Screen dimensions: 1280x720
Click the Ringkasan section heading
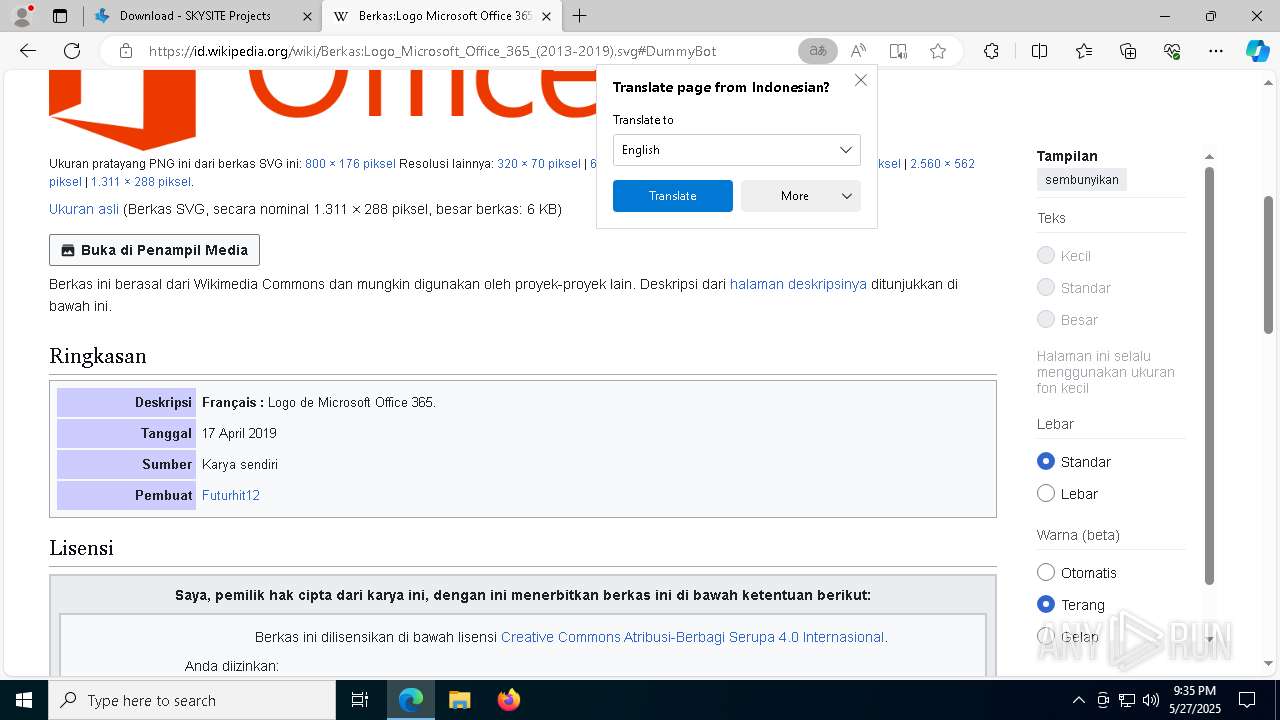pos(98,356)
